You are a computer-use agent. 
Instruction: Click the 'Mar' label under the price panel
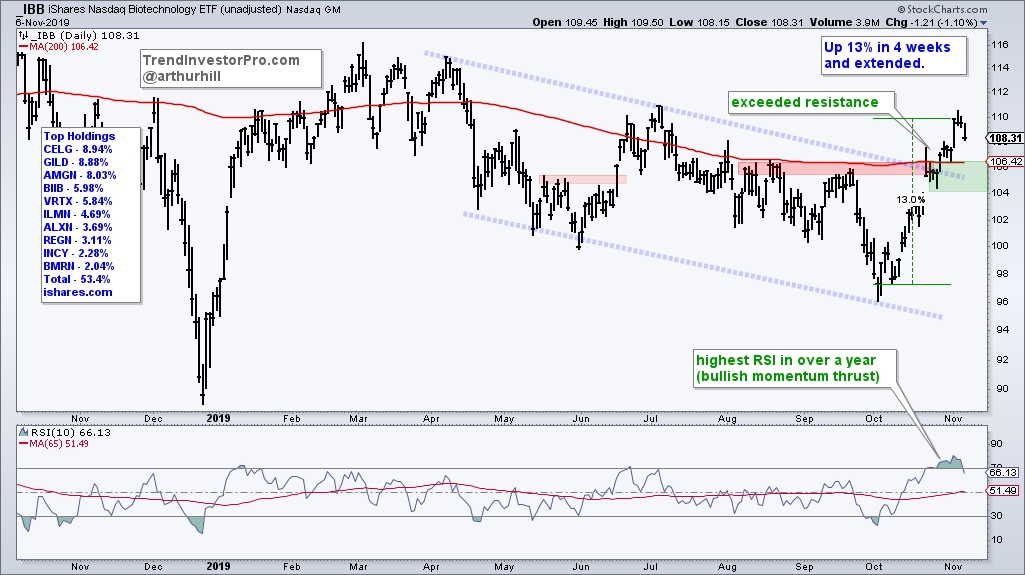tap(358, 419)
